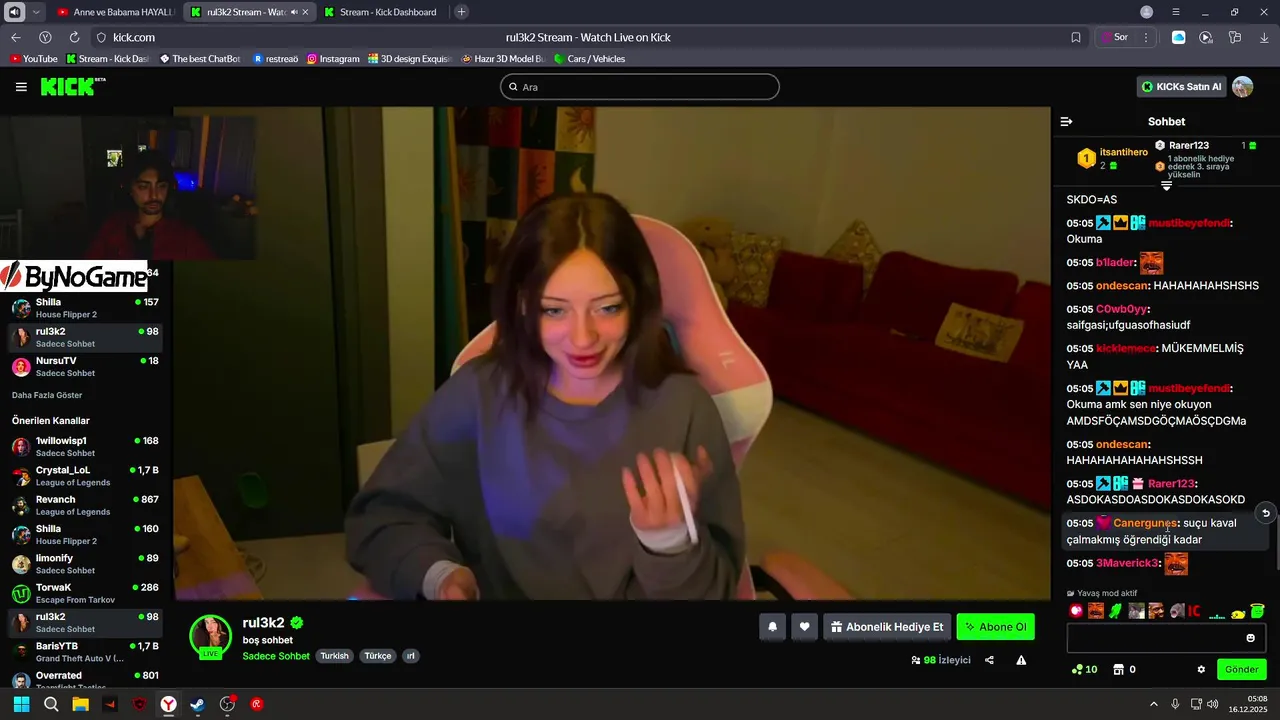Open the browser downloads icon

pos(1264,37)
